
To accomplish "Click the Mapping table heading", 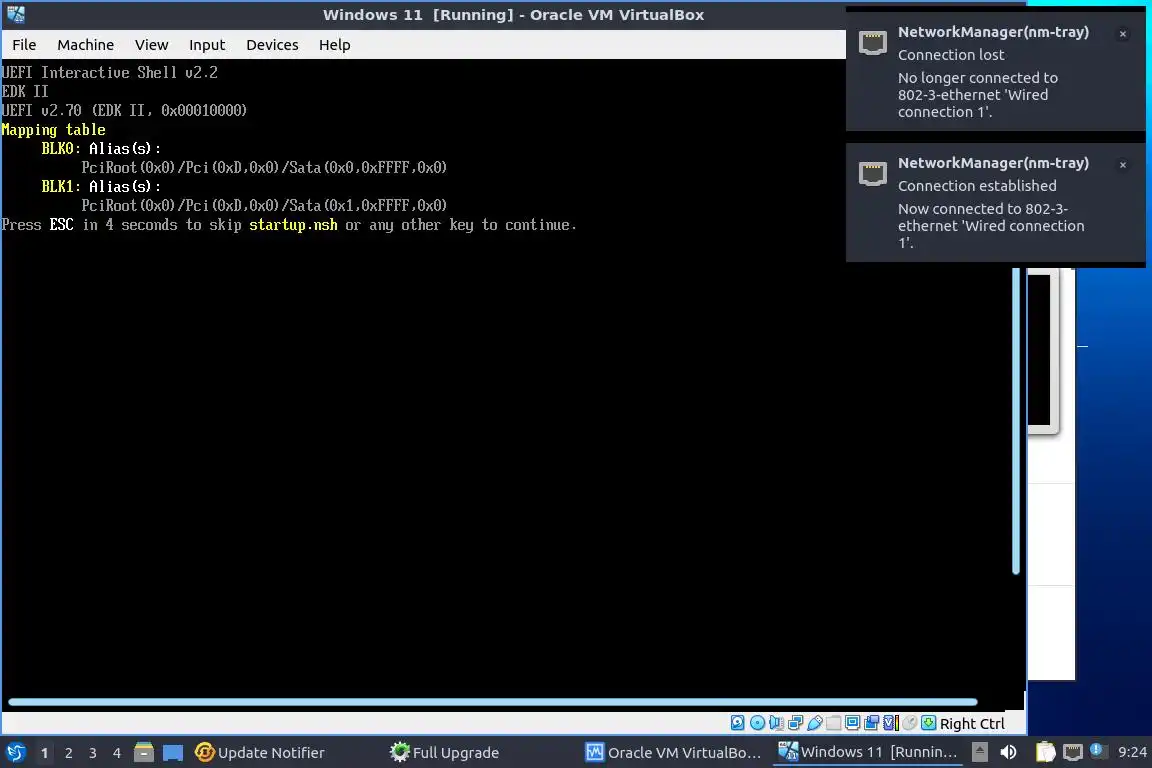I will (x=53, y=130).
